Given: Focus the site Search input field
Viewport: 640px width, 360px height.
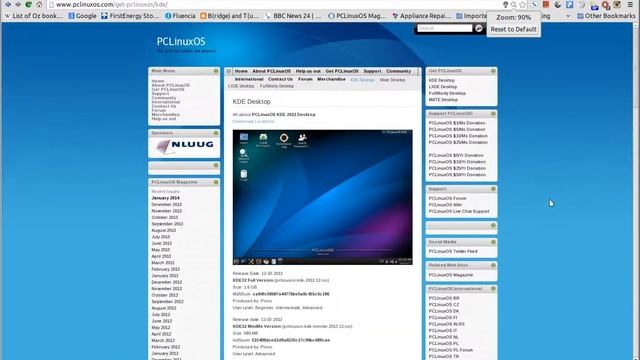Looking at the screenshot, I should (x=444, y=28).
